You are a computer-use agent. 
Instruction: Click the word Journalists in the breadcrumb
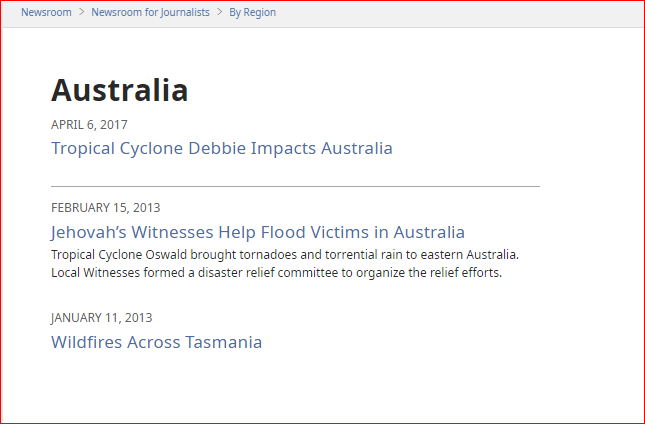point(185,12)
